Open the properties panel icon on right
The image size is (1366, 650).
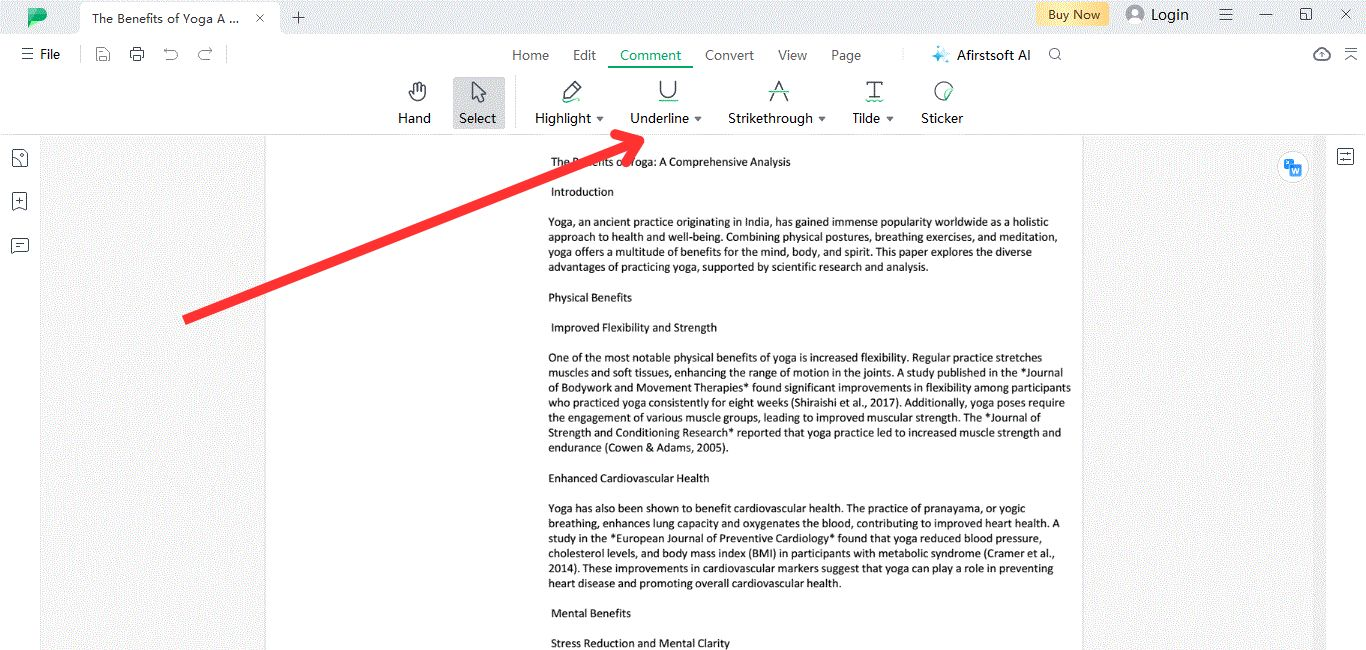click(x=1345, y=157)
